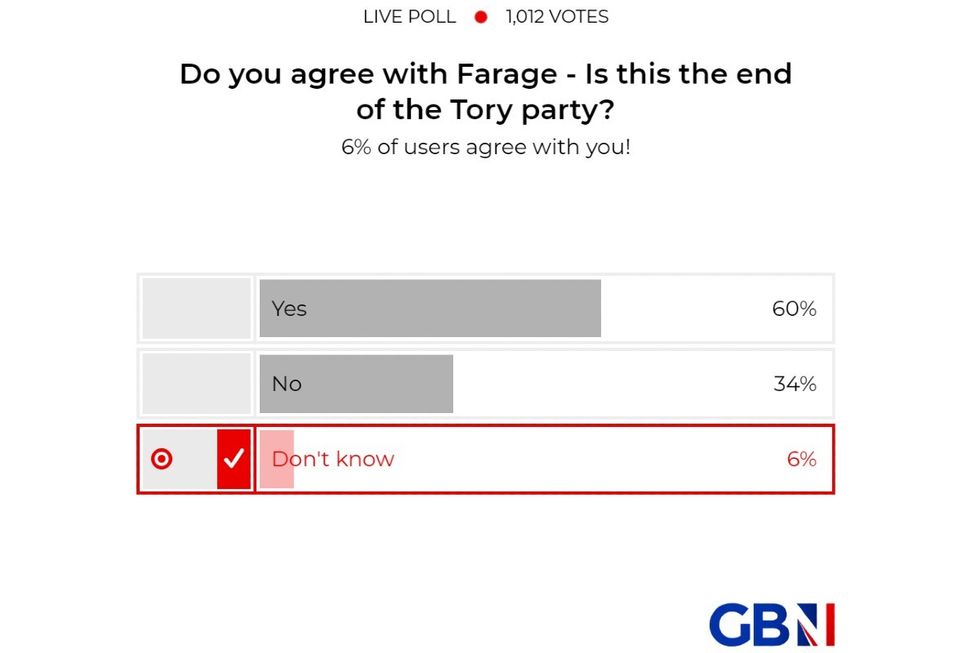Click the grey selector box beside Yes
The height and width of the screenshot is (653, 980).
(x=195, y=308)
